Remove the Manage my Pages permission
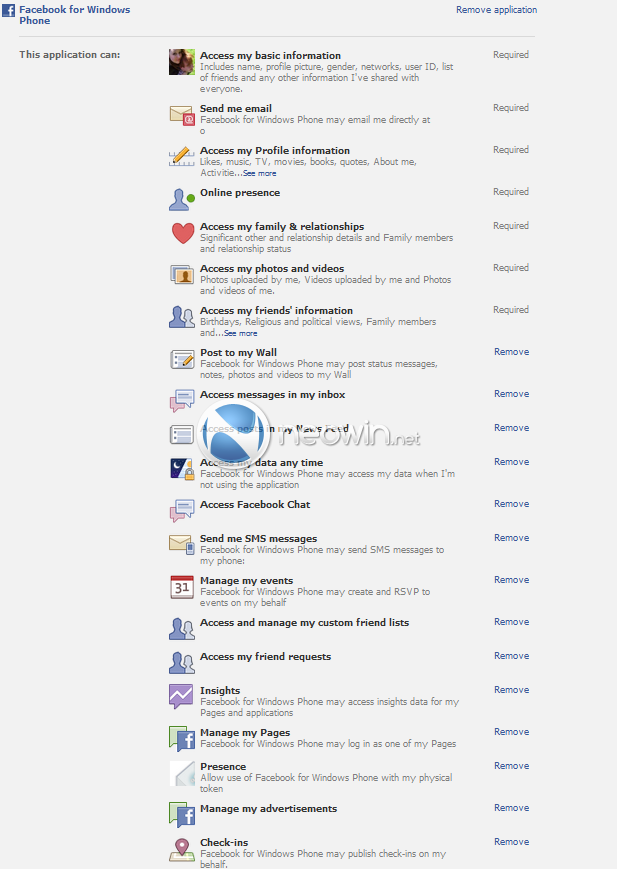 511,732
